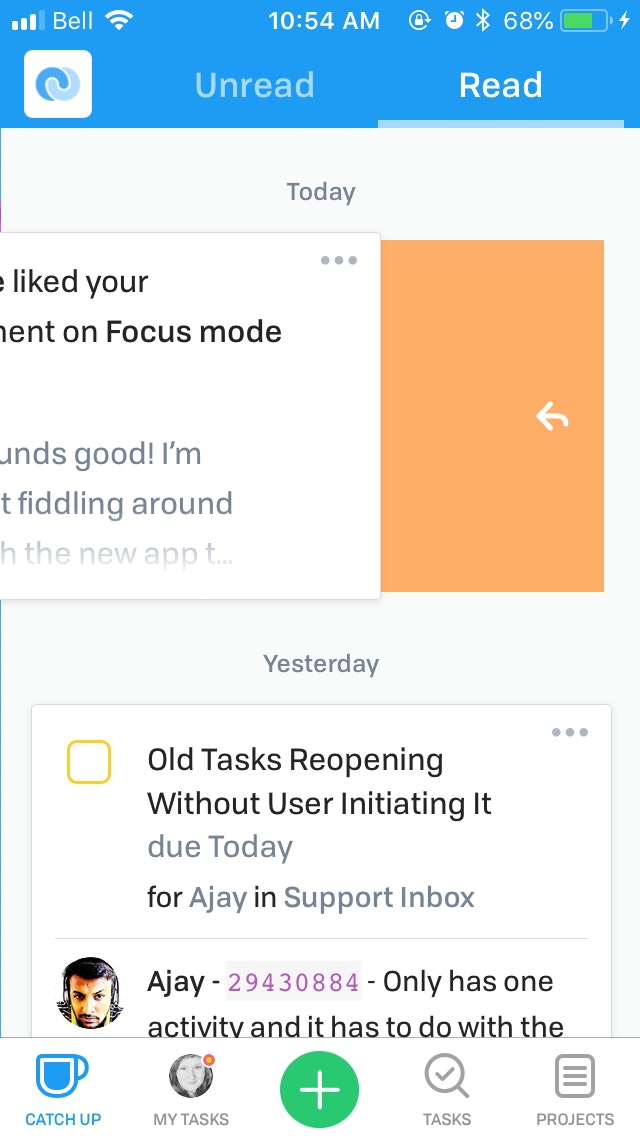Select the Read tab
The width and height of the screenshot is (640, 1136).
click(501, 85)
